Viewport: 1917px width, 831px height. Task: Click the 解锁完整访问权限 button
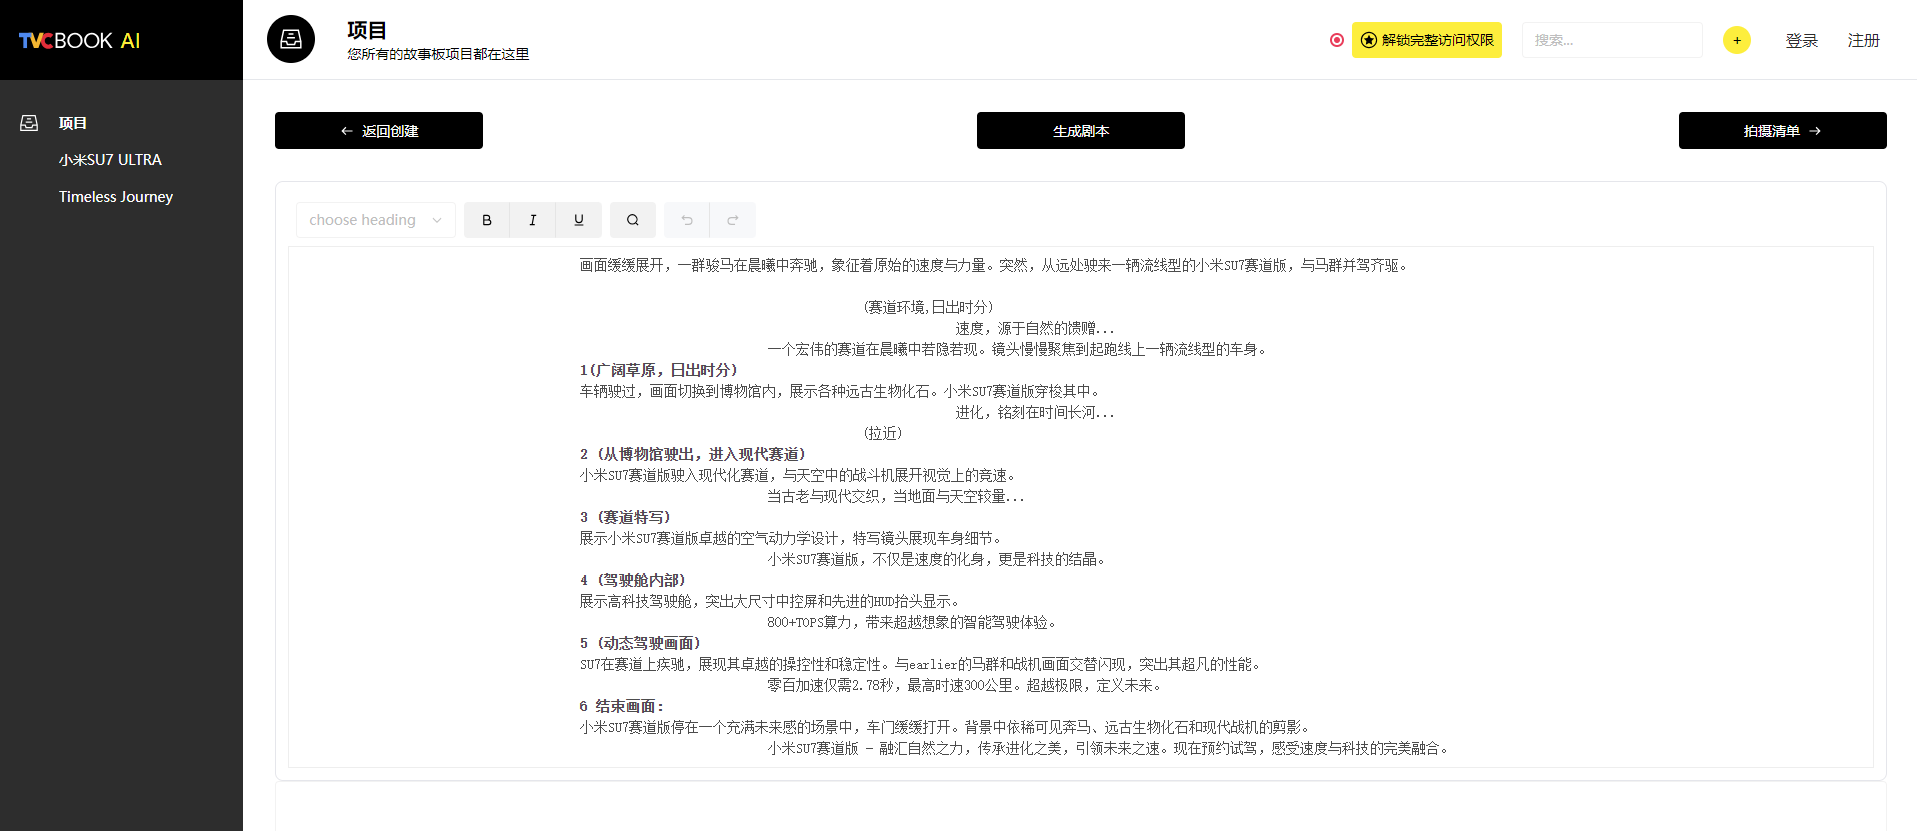click(1427, 40)
